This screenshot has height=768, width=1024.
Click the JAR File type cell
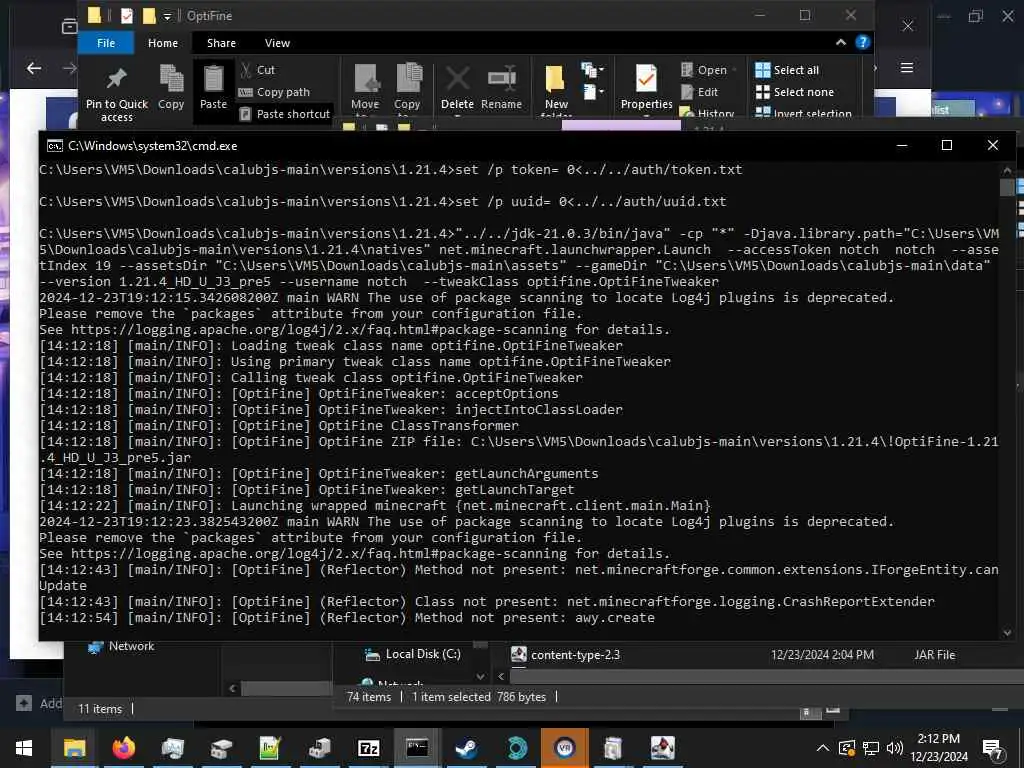(935, 654)
